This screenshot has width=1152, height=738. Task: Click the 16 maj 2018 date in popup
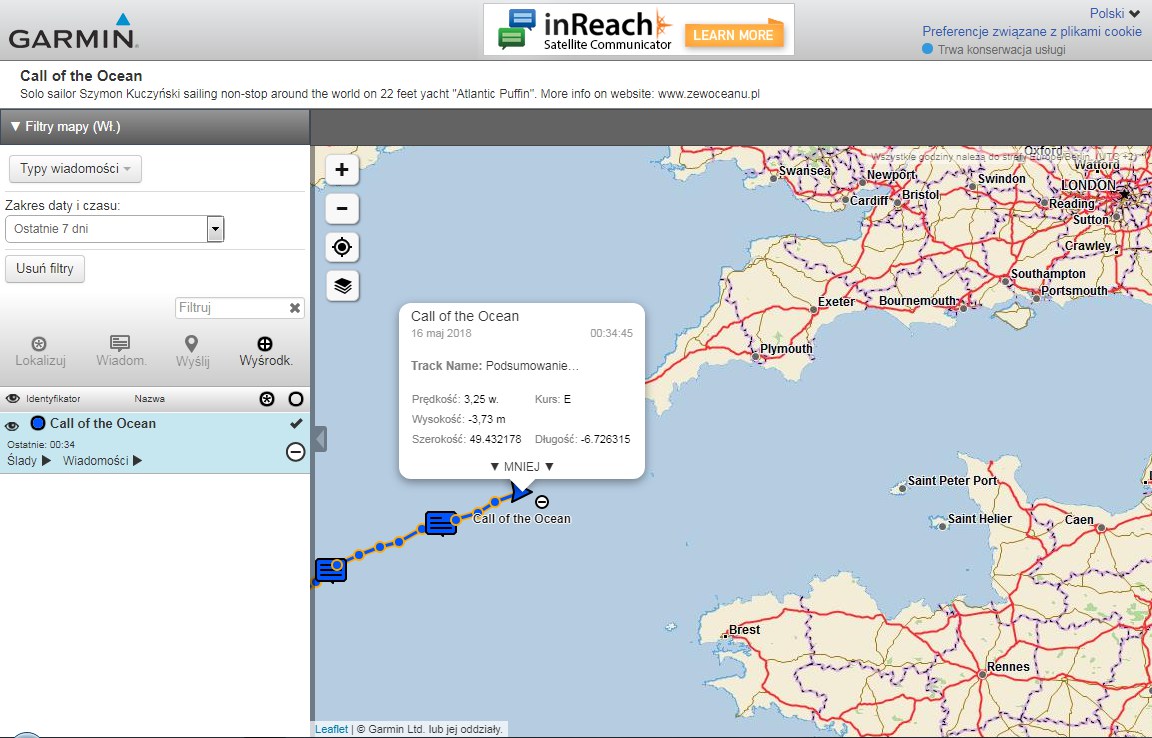(x=441, y=334)
